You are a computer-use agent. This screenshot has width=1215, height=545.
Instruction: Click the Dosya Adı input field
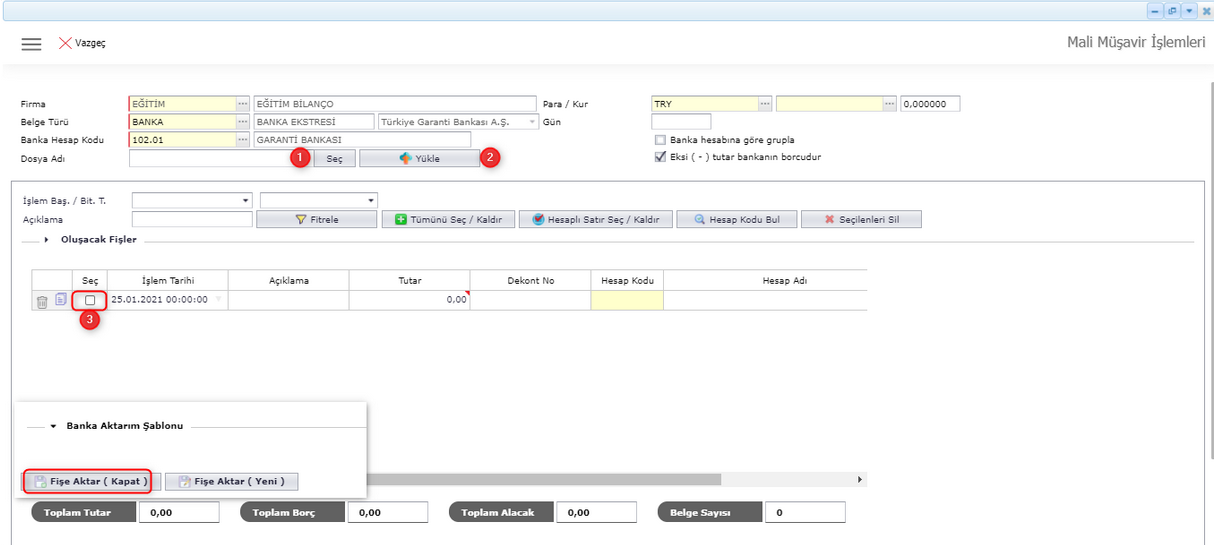(209, 158)
